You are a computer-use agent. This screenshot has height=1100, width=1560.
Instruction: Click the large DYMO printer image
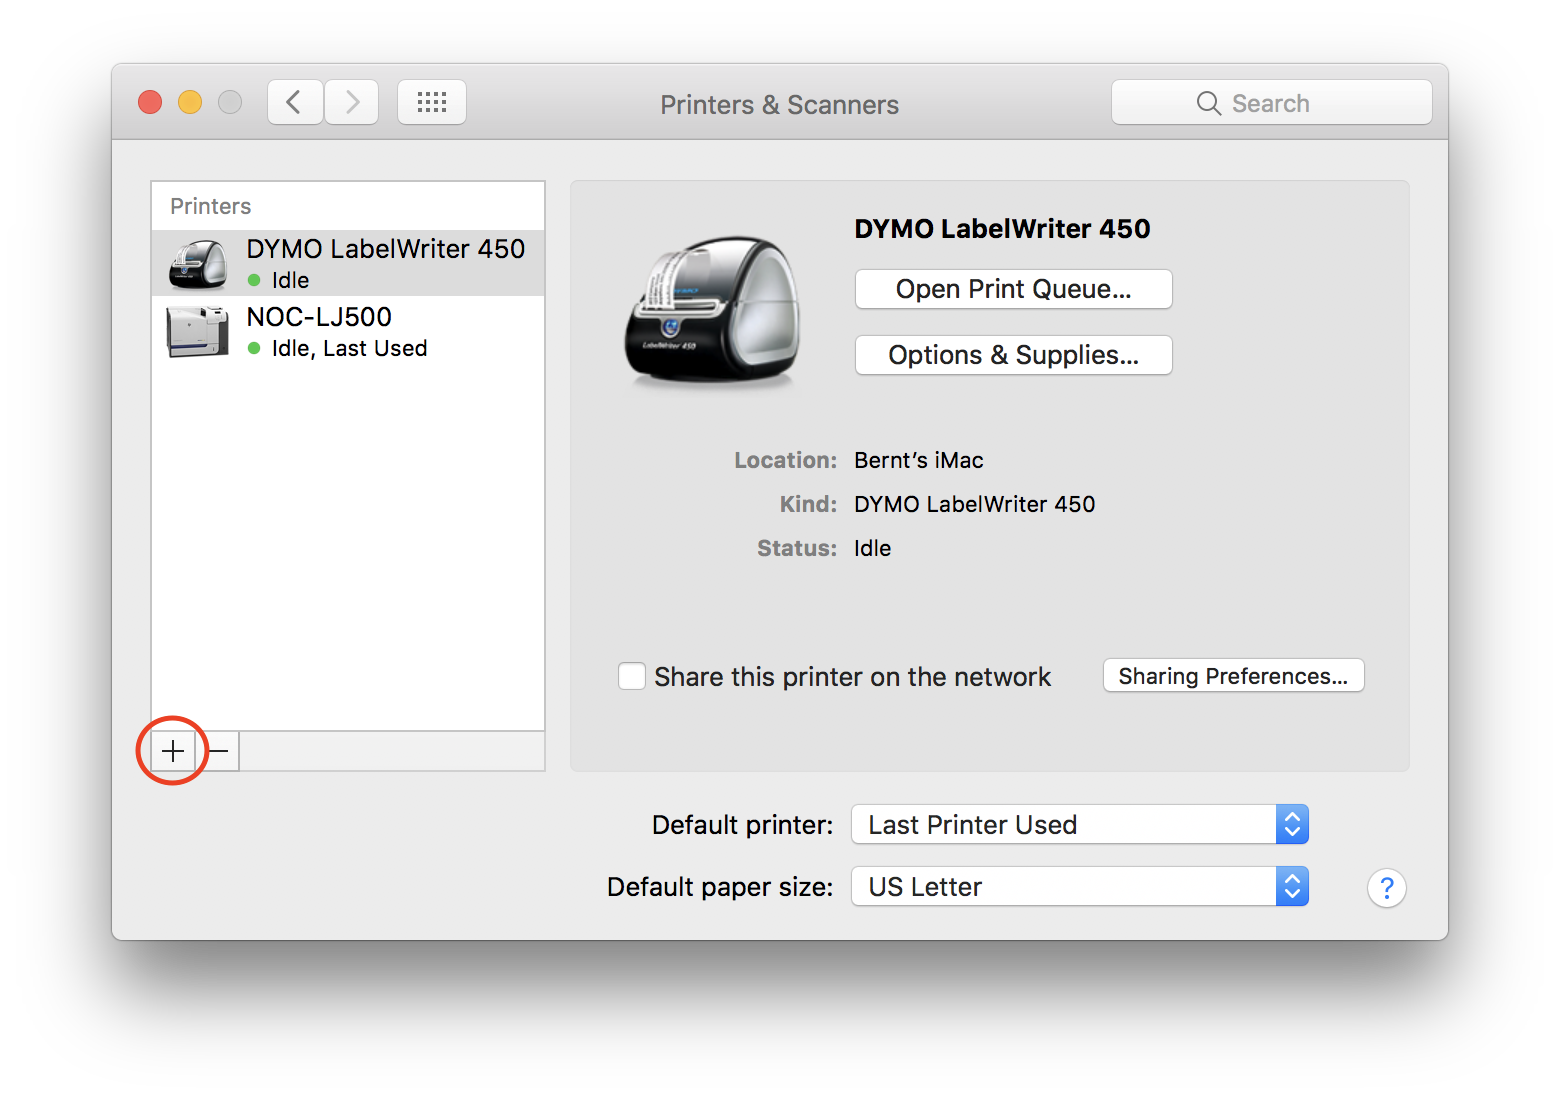(x=712, y=311)
